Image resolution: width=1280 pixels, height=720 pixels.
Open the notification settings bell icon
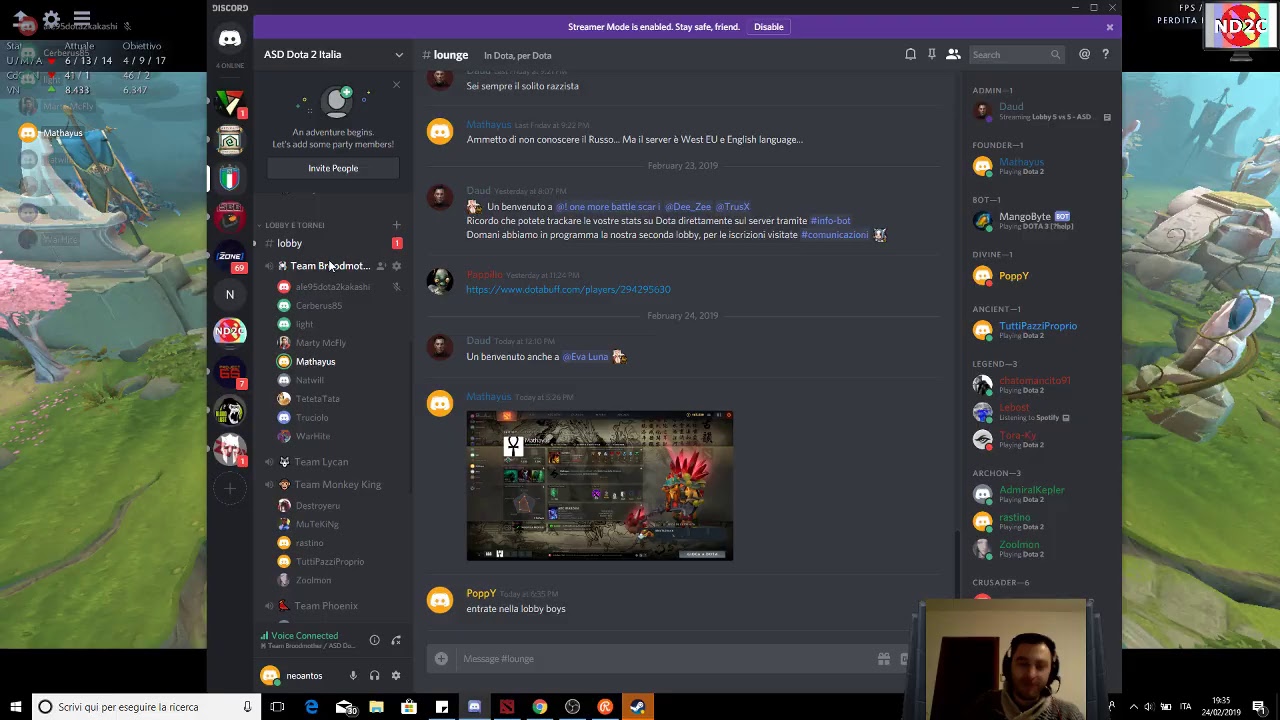pyautogui.click(x=910, y=55)
